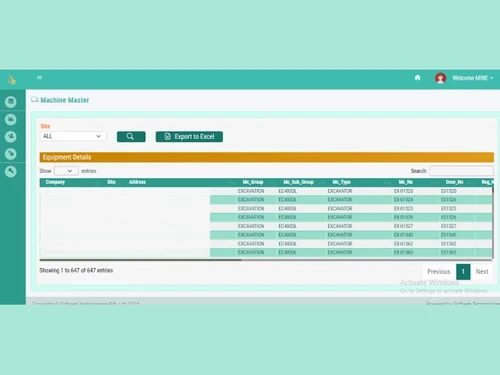Sort by Company column header

click(x=55, y=182)
